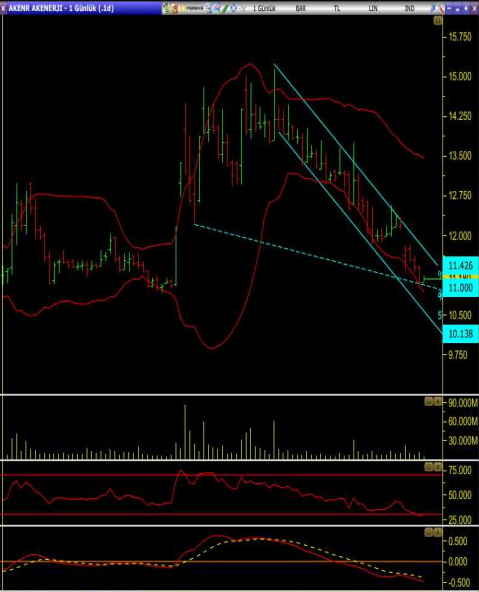Click the first green toolbar icon after the title
This screenshot has width=479, height=592.
165,8
